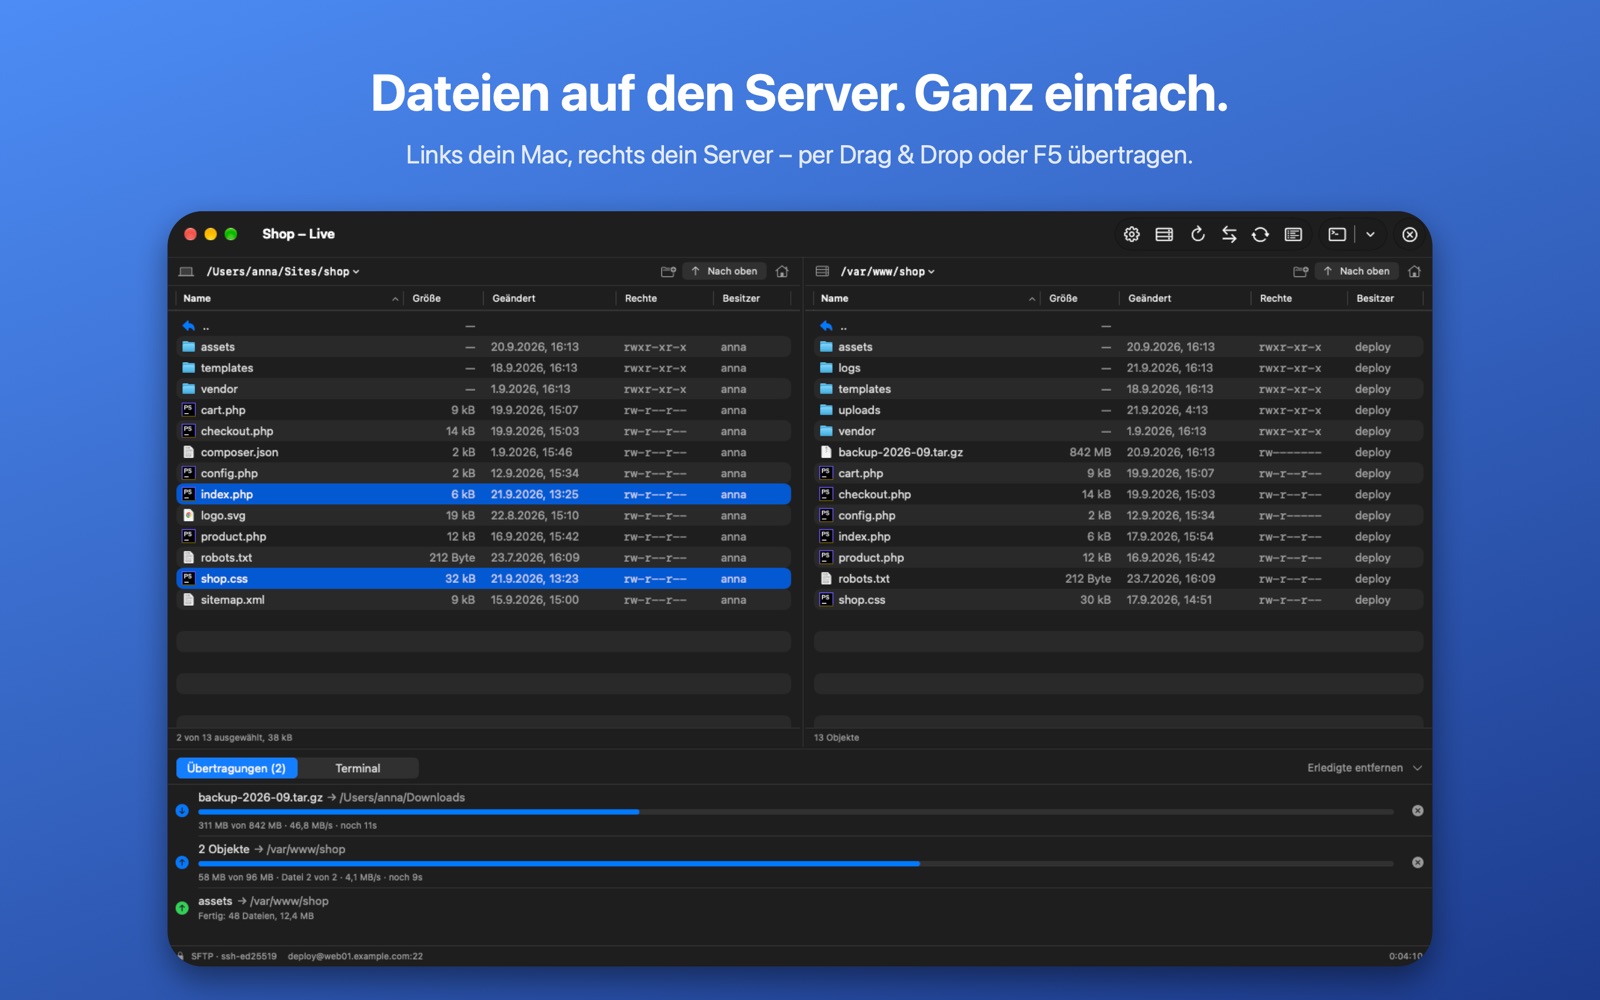Screen dimensions: 1600x1000
Task: Open the Erledigte entfernen dropdown
Action: point(1364,768)
